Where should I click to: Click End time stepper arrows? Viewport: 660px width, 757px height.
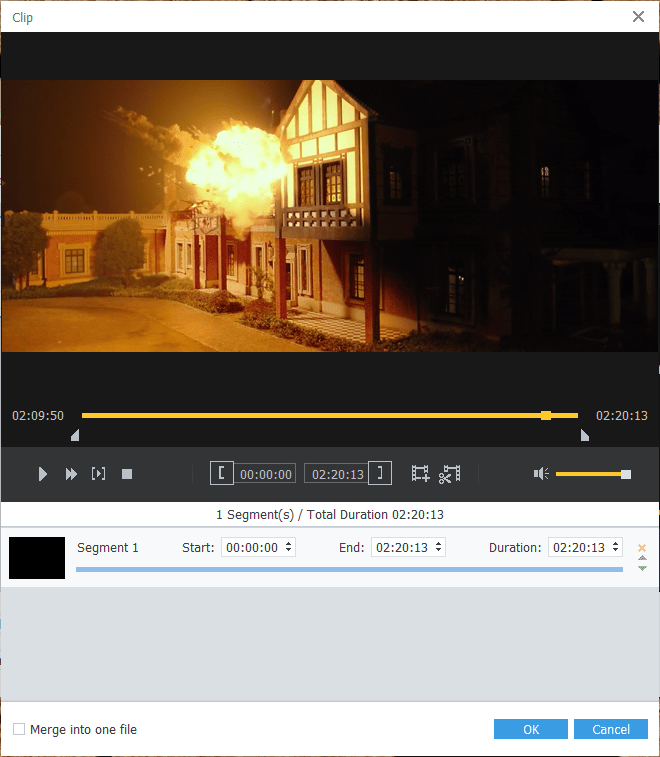[438, 547]
